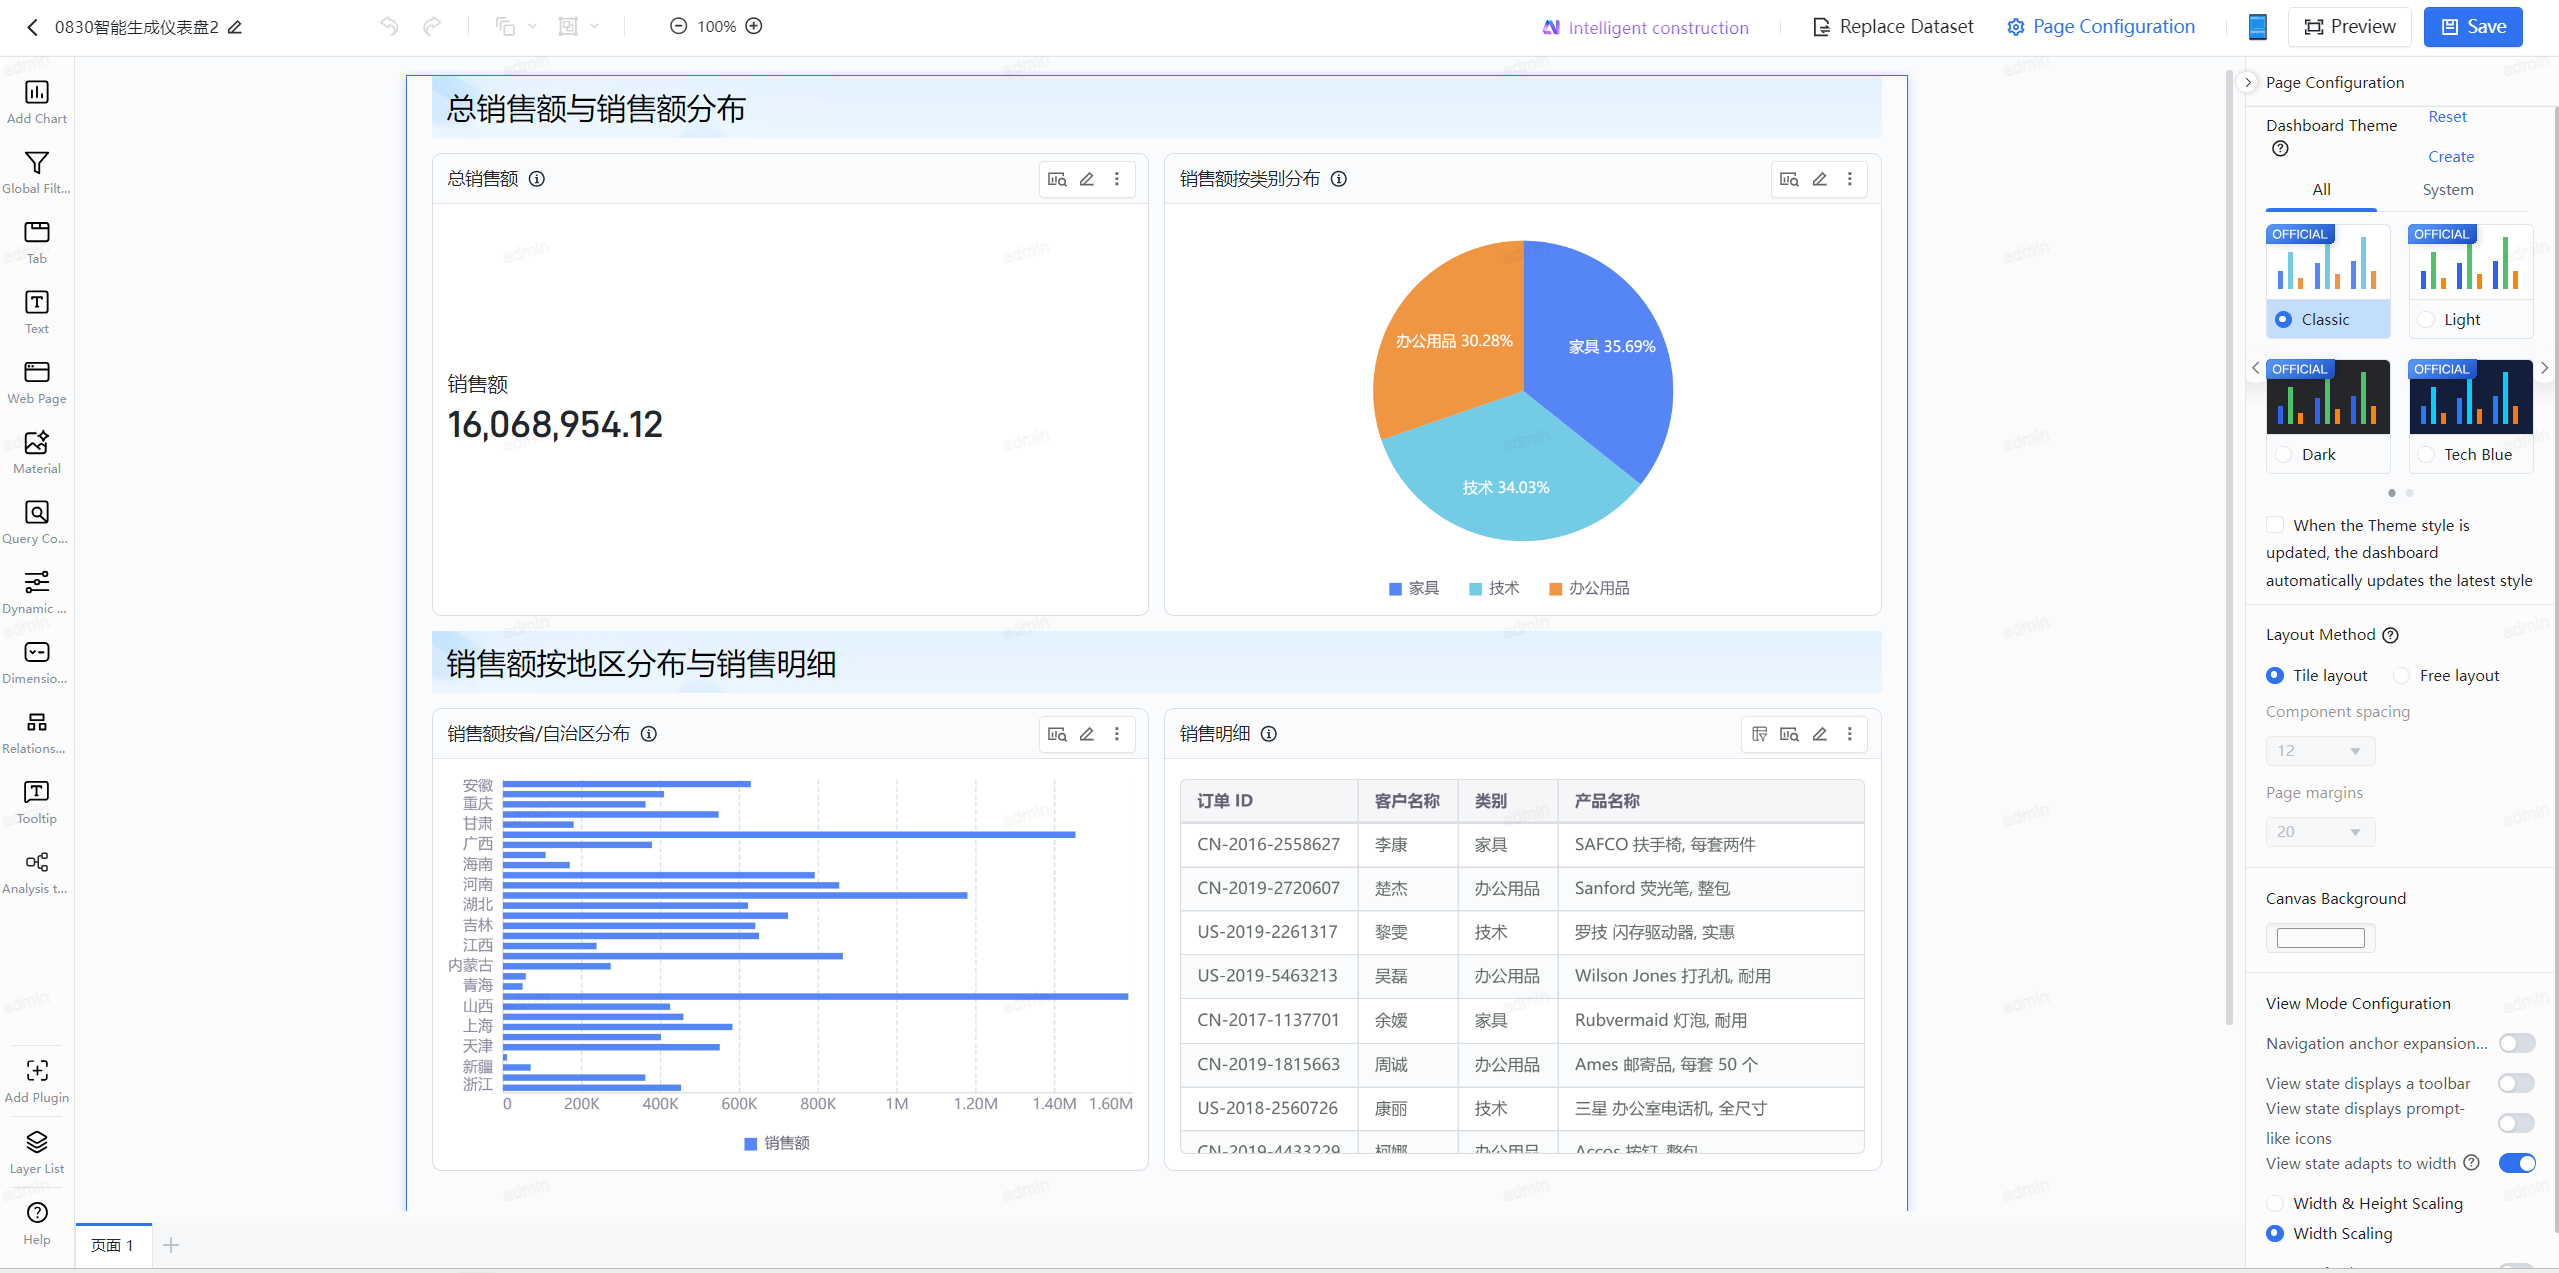The image size is (2559, 1273).
Task: Expand the alignment tool dropdown arrow
Action: click(x=595, y=27)
